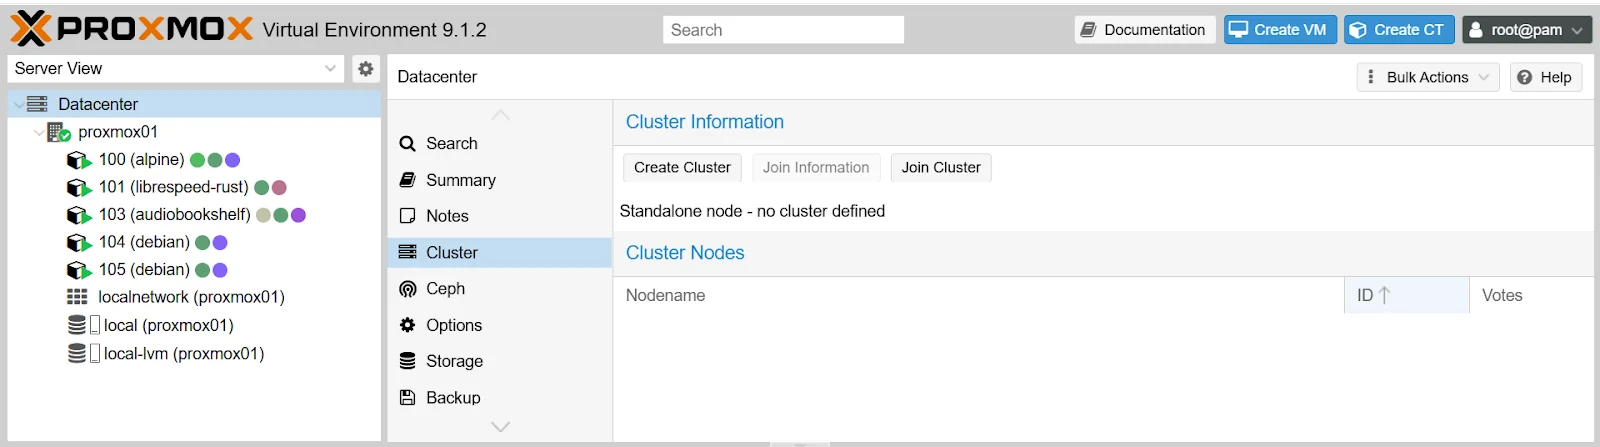
Task: Click the Create Cluster button
Action: coord(682,167)
